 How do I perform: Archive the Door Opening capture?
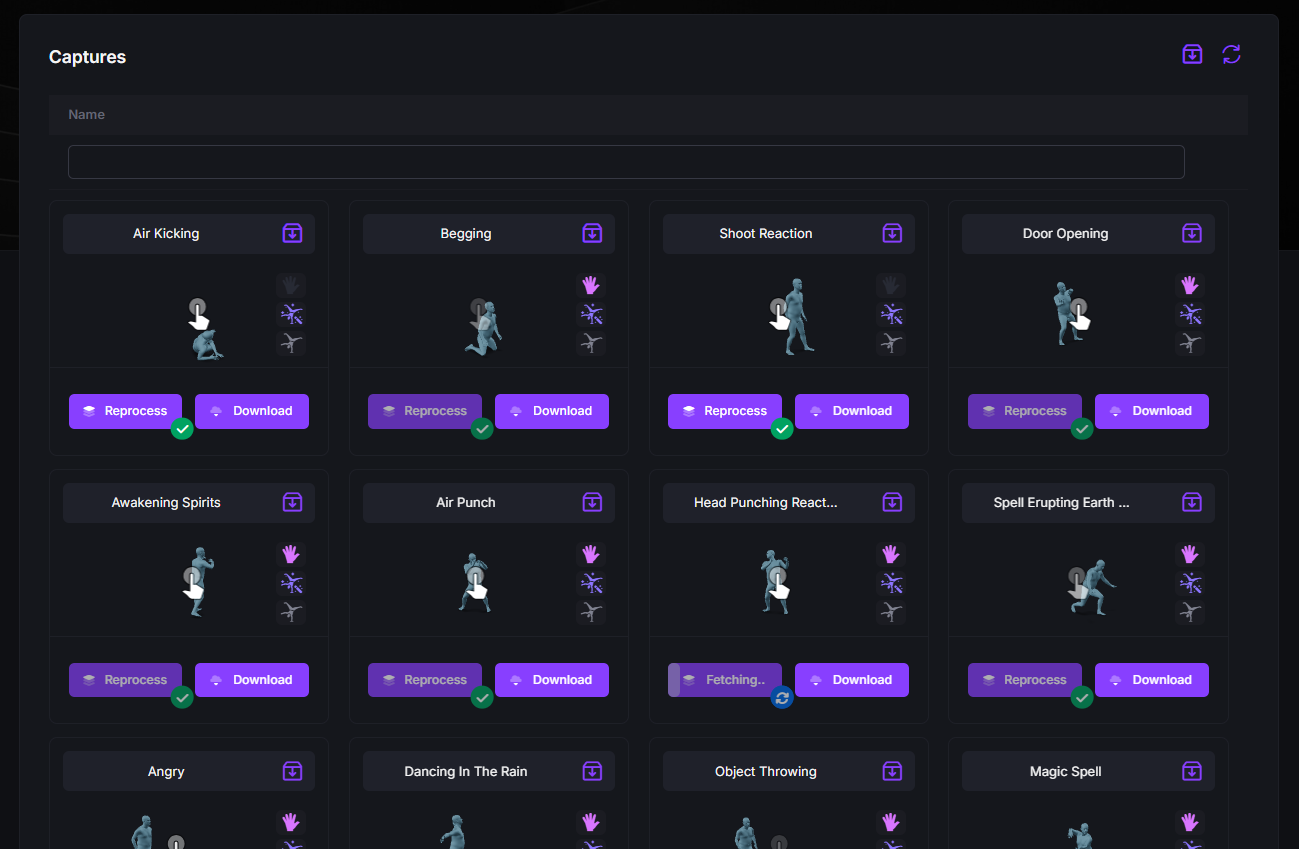1192,233
